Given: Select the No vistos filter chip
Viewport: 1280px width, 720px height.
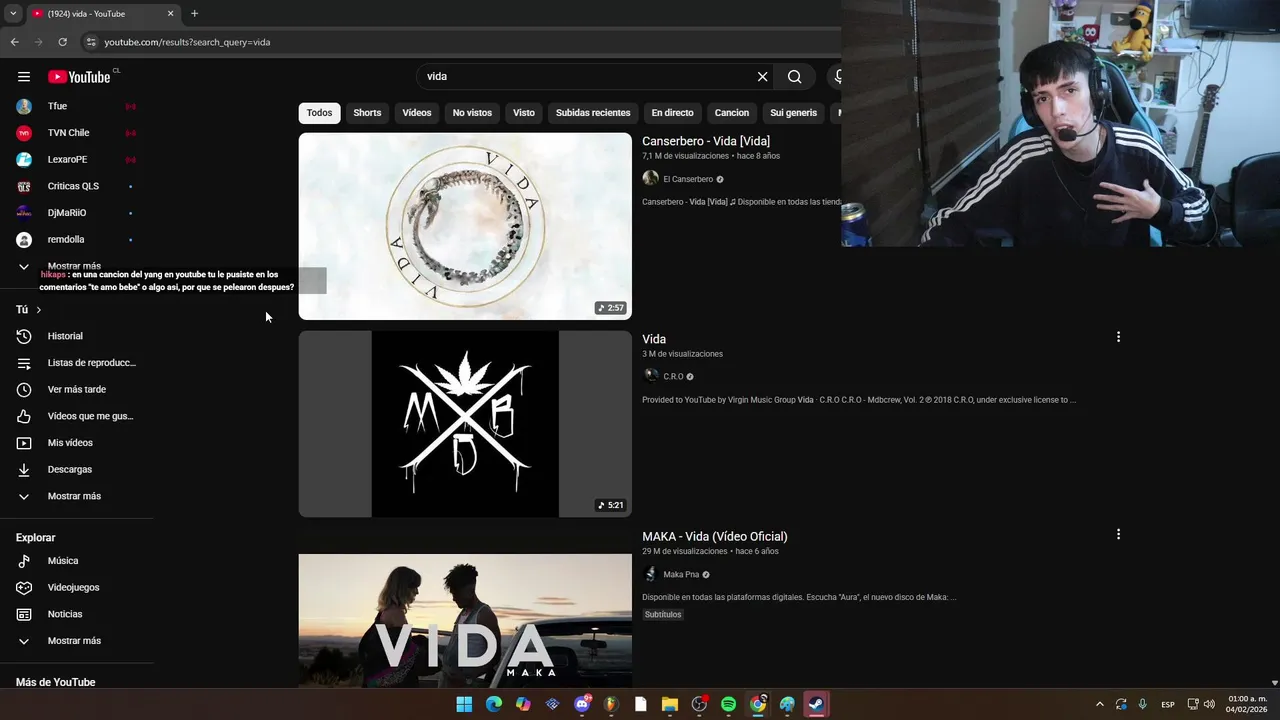Looking at the screenshot, I should tap(472, 113).
